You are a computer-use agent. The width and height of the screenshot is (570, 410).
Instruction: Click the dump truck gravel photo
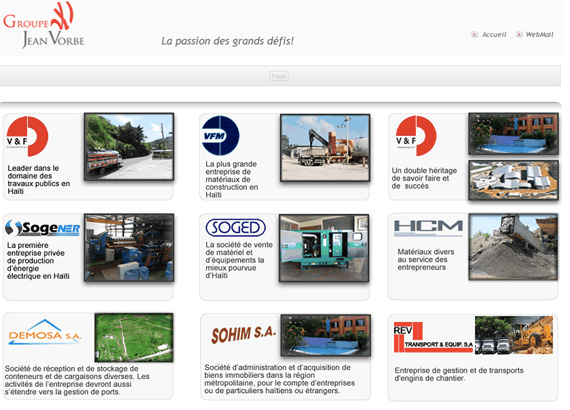point(513,247)
